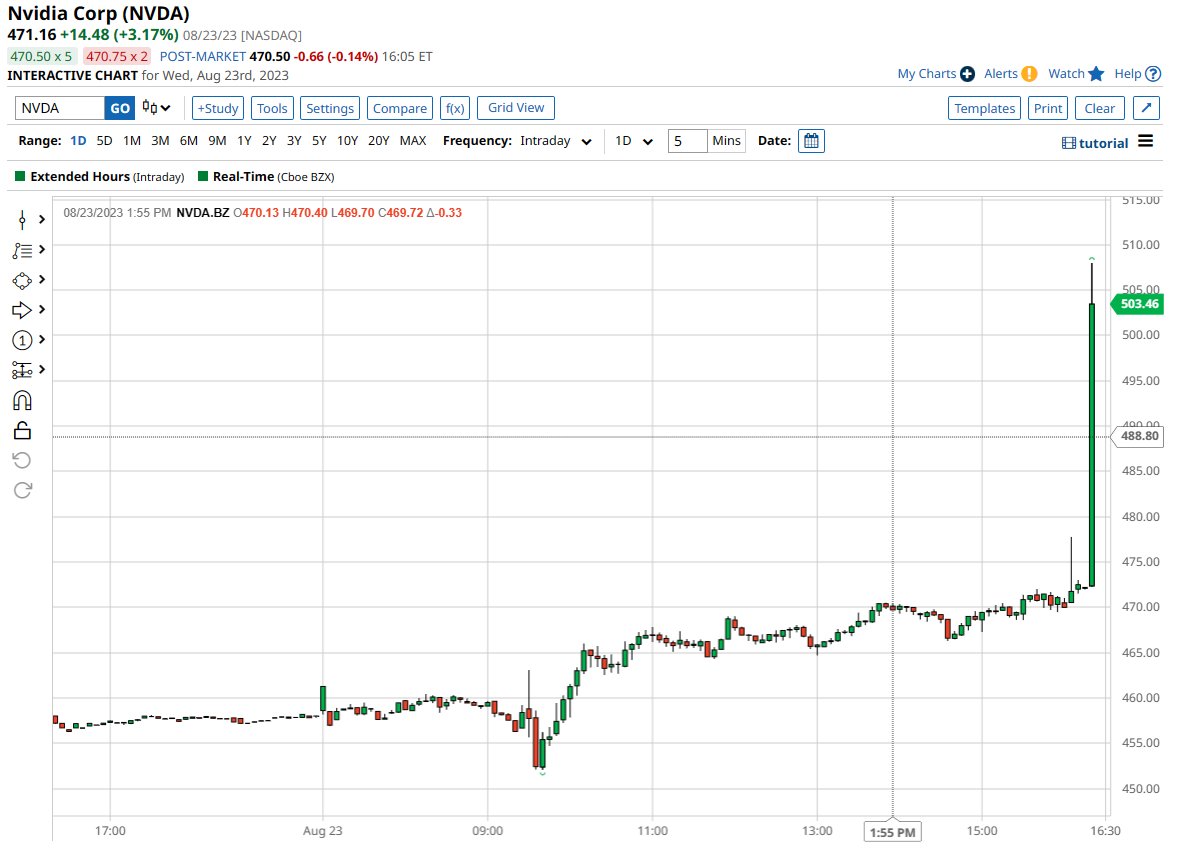Image resolution: width=1190 pixels, height=852 pixels.
Task: Click the Compare button
Action: (x=400, y=108)
